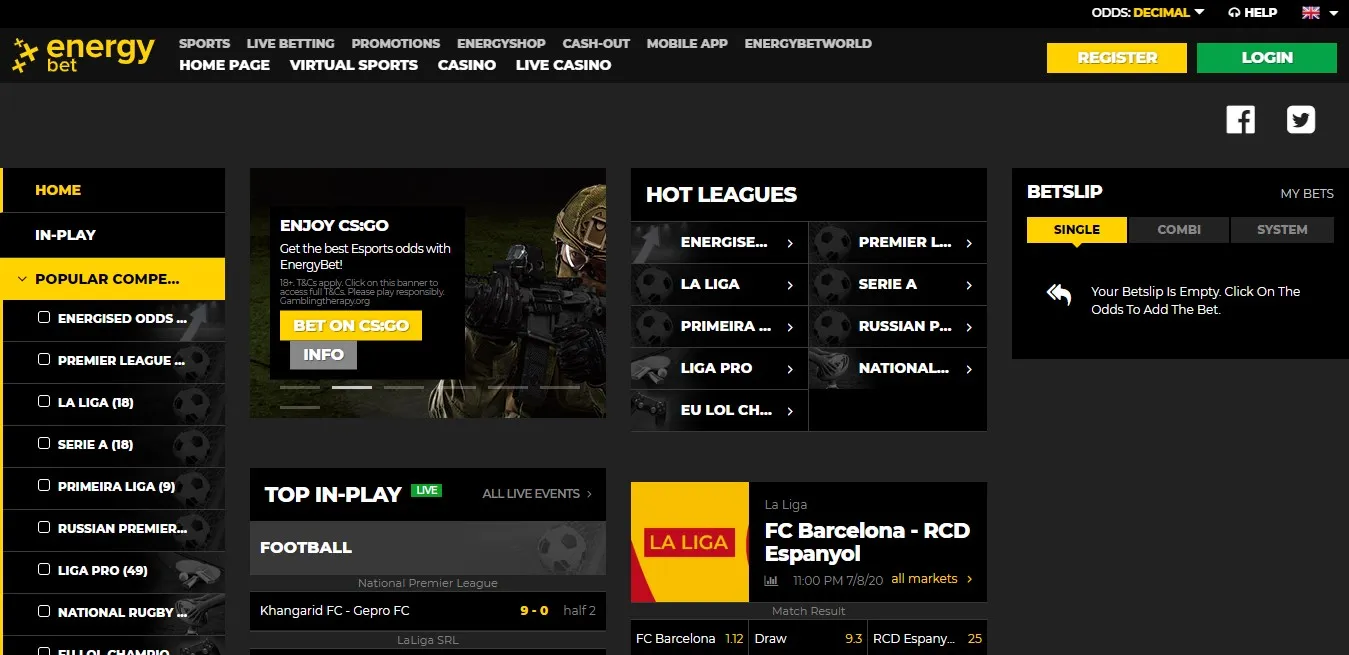
Task: Tick the Premier League checkbox
Action: (44, 360)
